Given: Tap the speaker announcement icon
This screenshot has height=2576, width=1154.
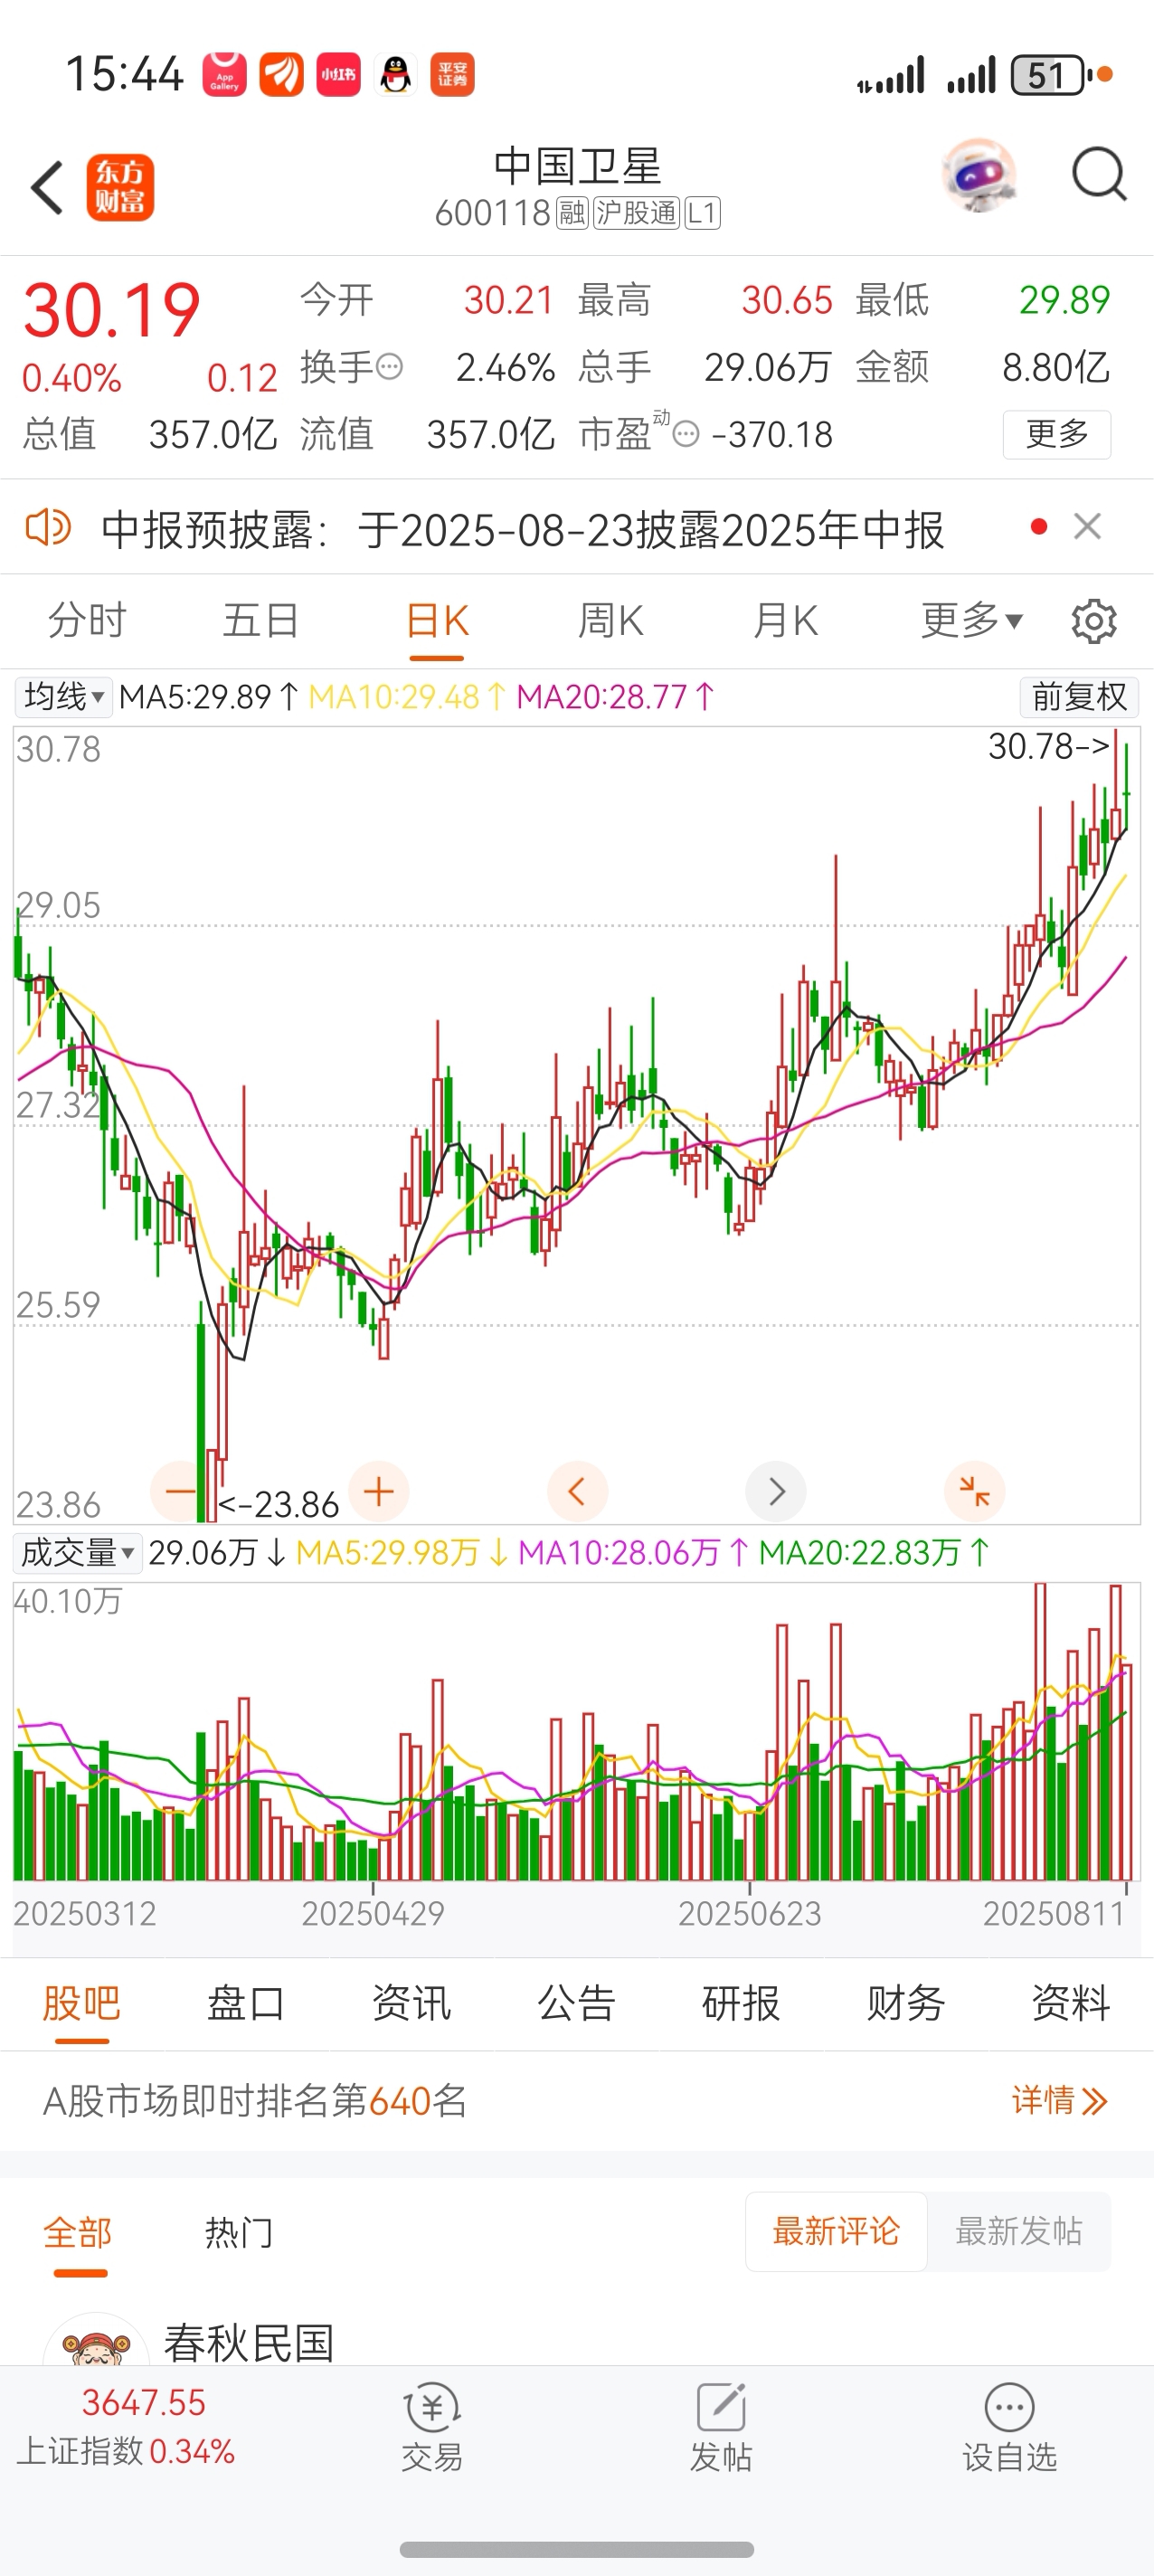Looking at the screenshot, I should [x=48, y=527].
